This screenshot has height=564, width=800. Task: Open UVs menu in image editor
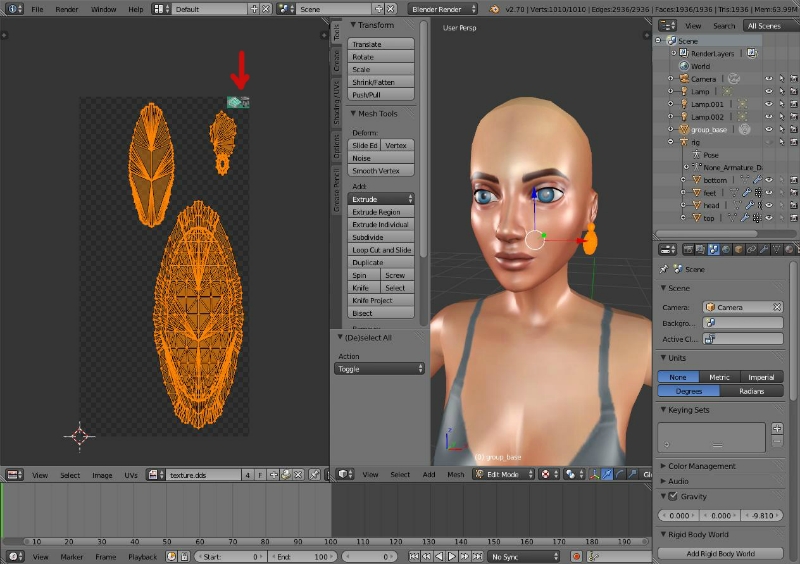click(x=130, y=475)
